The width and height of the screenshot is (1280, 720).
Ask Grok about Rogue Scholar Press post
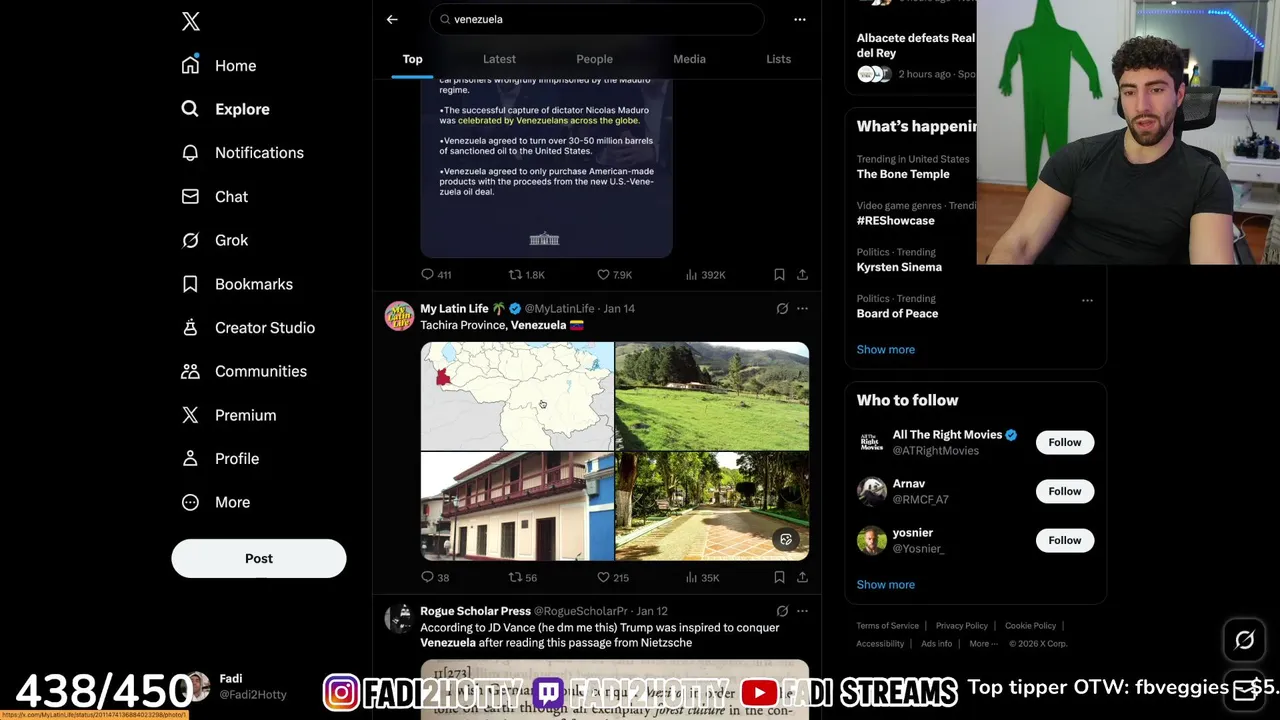pos(782,610)
